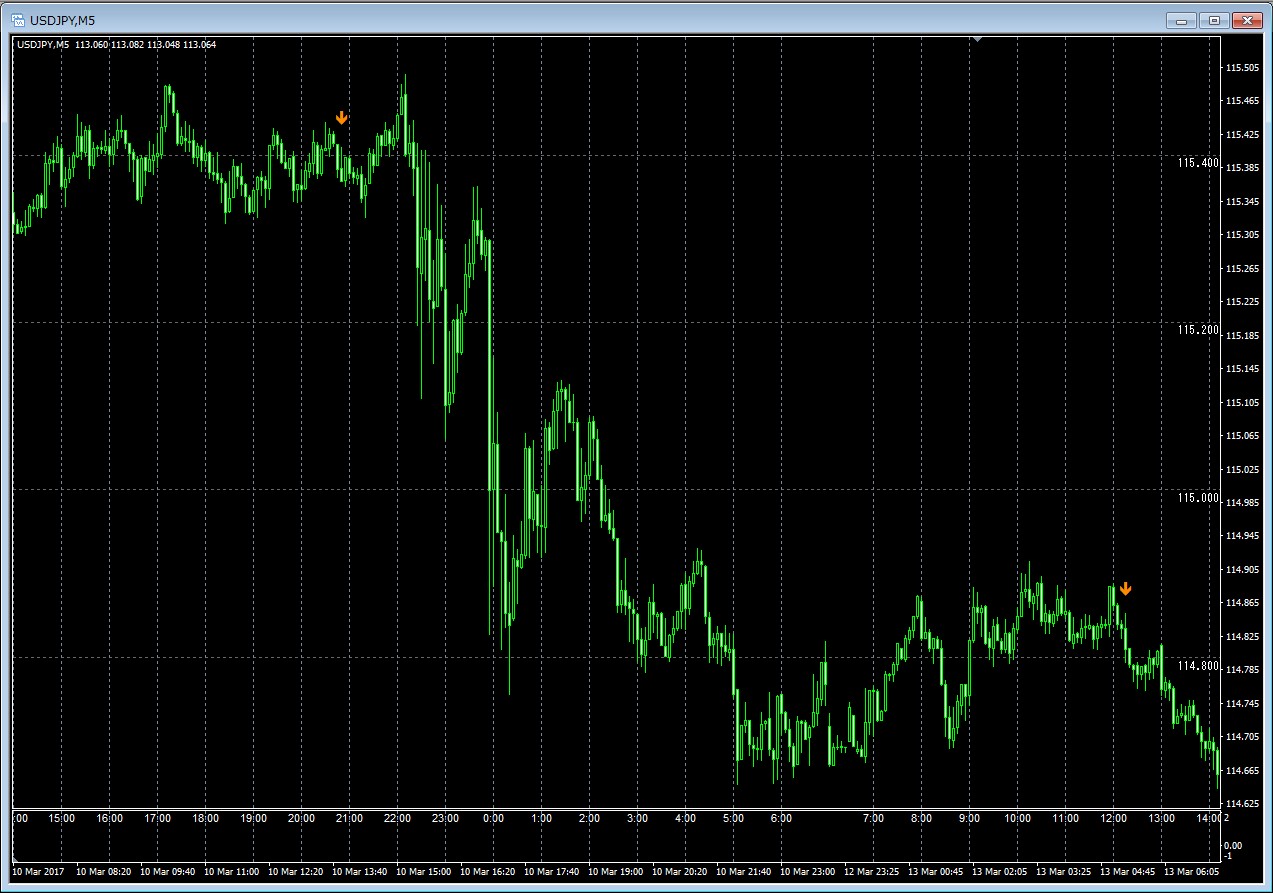Click the chart window icon beside USDJPY,M5 title
The height and width of the screenshot is (893, 1273).
point(18,19)
